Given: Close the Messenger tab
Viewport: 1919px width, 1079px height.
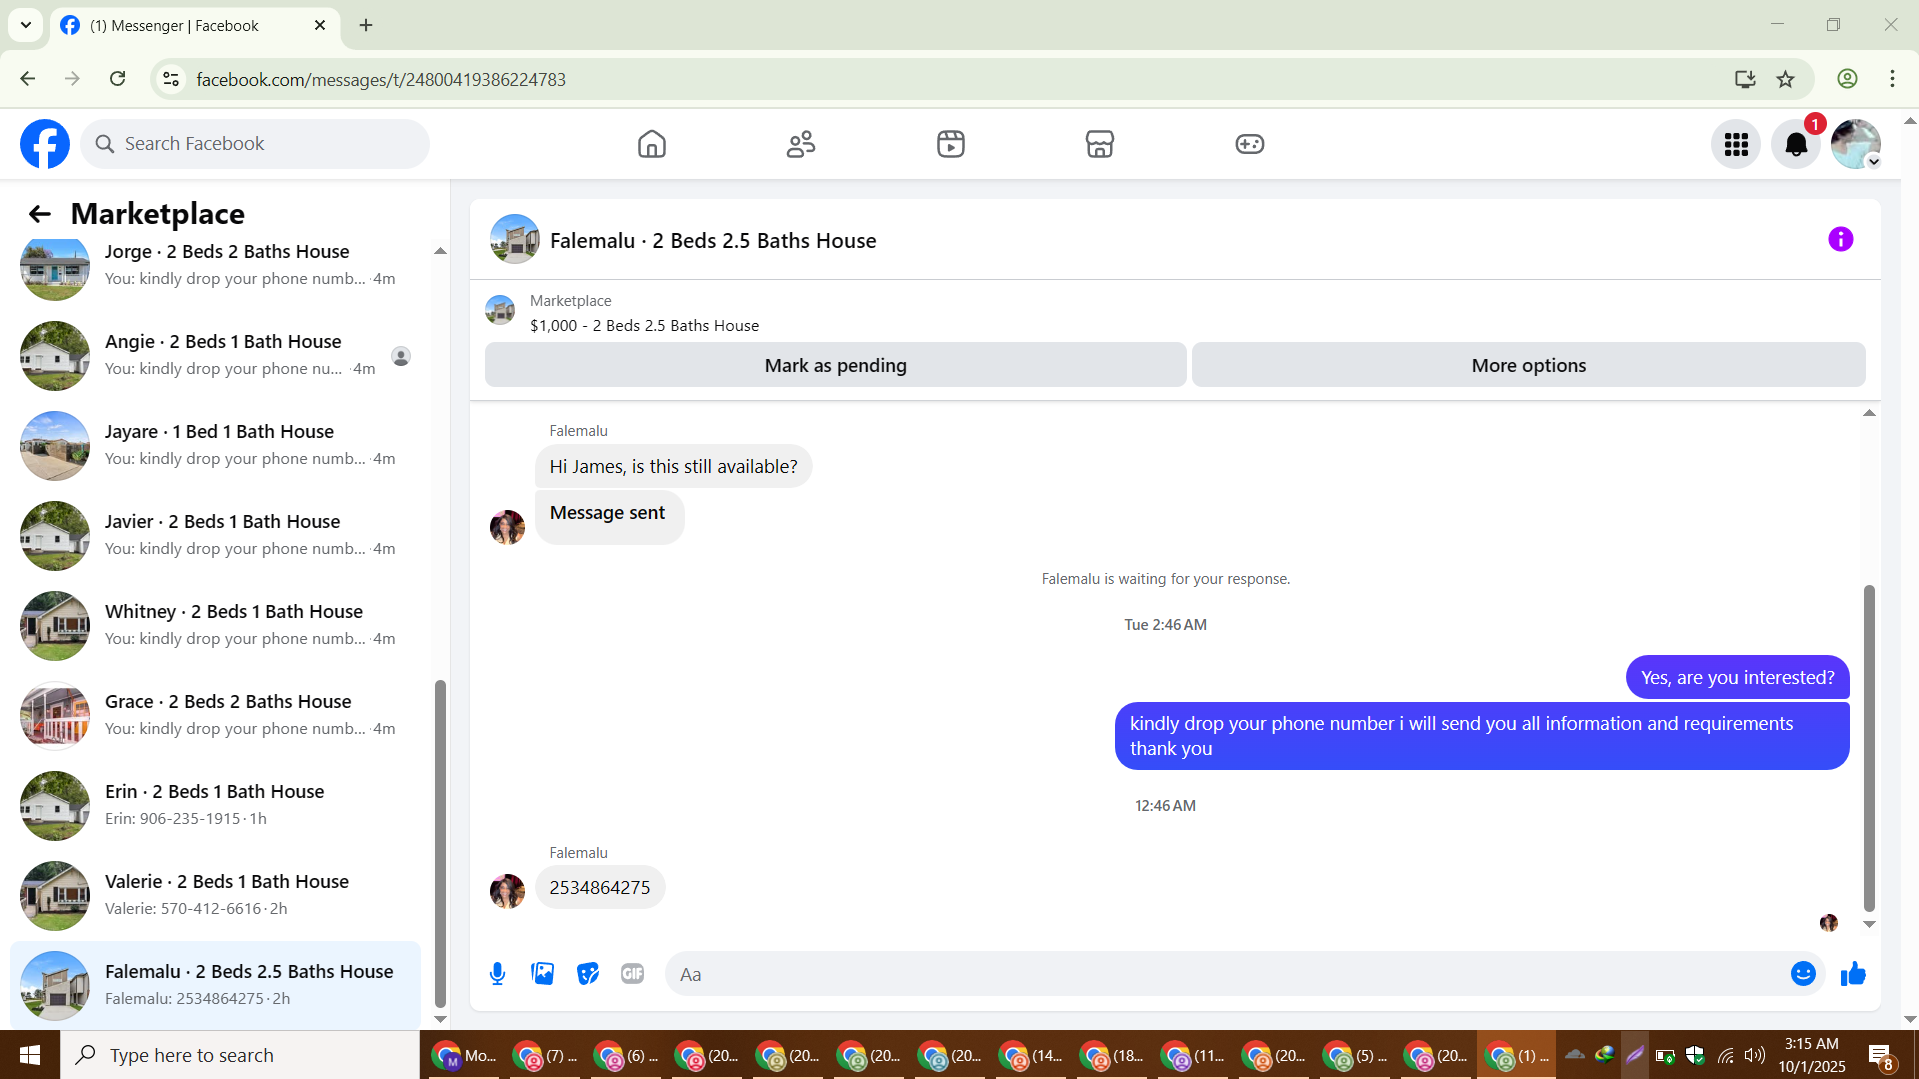Looking at the screenshot, I should (x=320, y=25).
